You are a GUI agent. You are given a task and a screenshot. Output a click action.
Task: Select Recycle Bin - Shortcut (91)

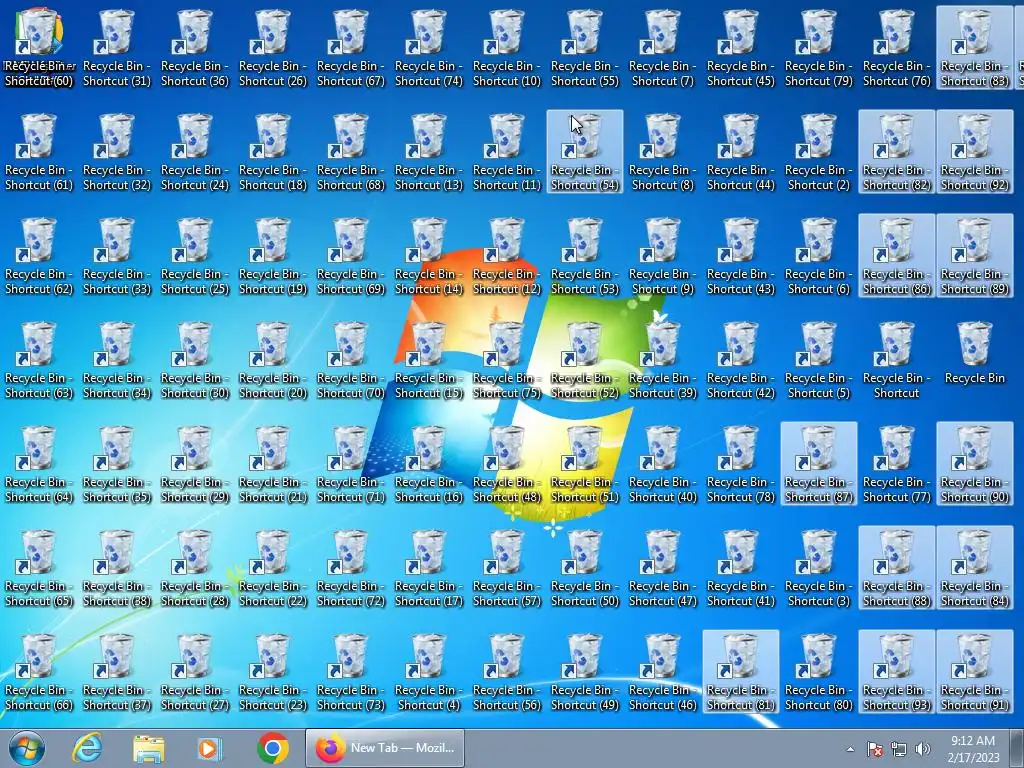[975, 671]
